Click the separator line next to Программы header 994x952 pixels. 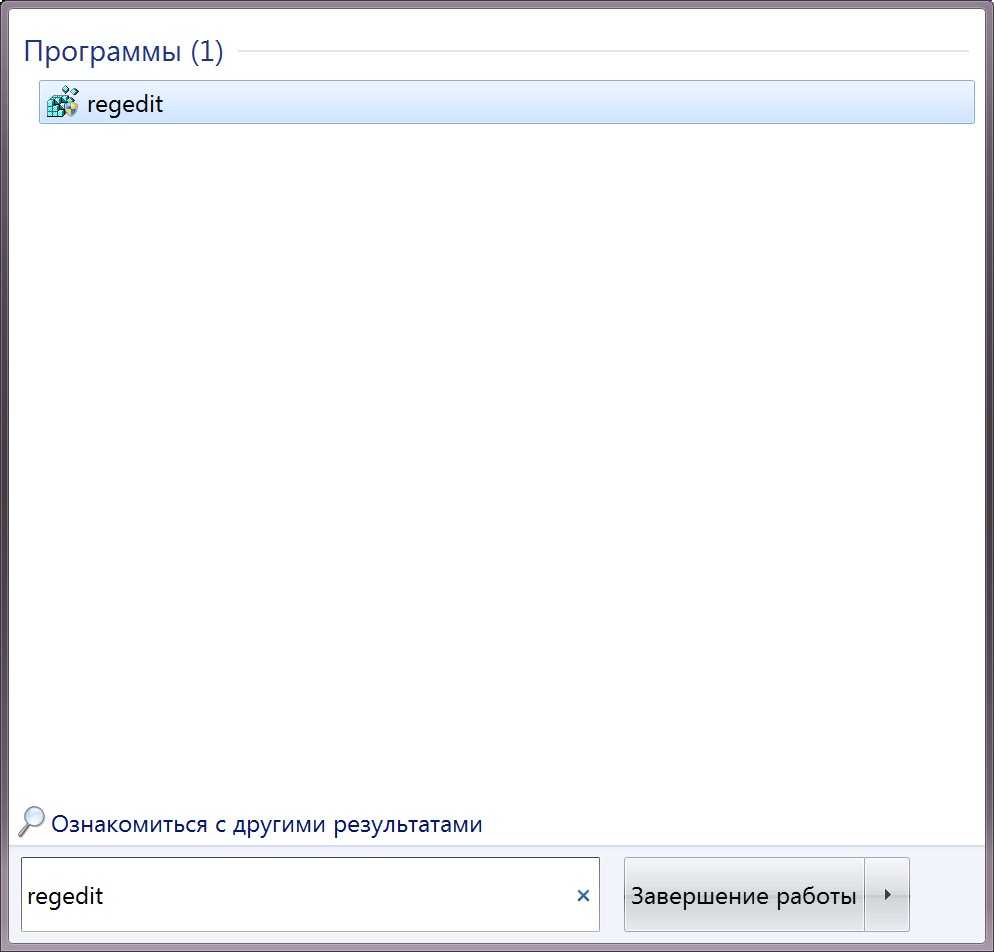[600, 51]
